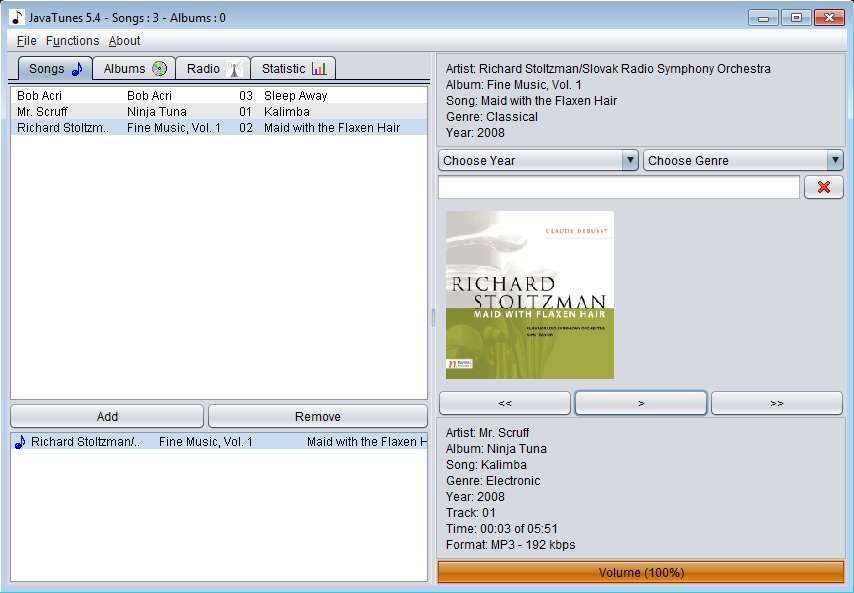
Task: Switch to the Albums tab
Action: coord(134,69)
